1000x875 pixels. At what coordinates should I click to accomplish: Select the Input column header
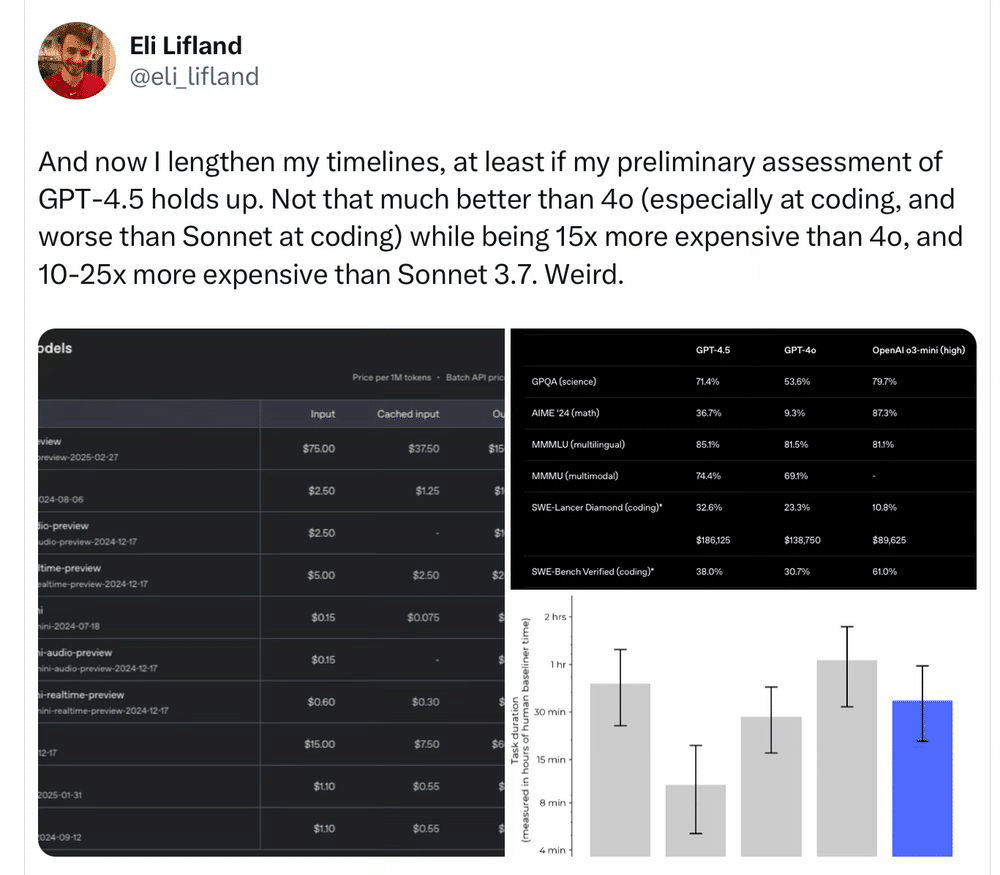(x=322, y=414)
